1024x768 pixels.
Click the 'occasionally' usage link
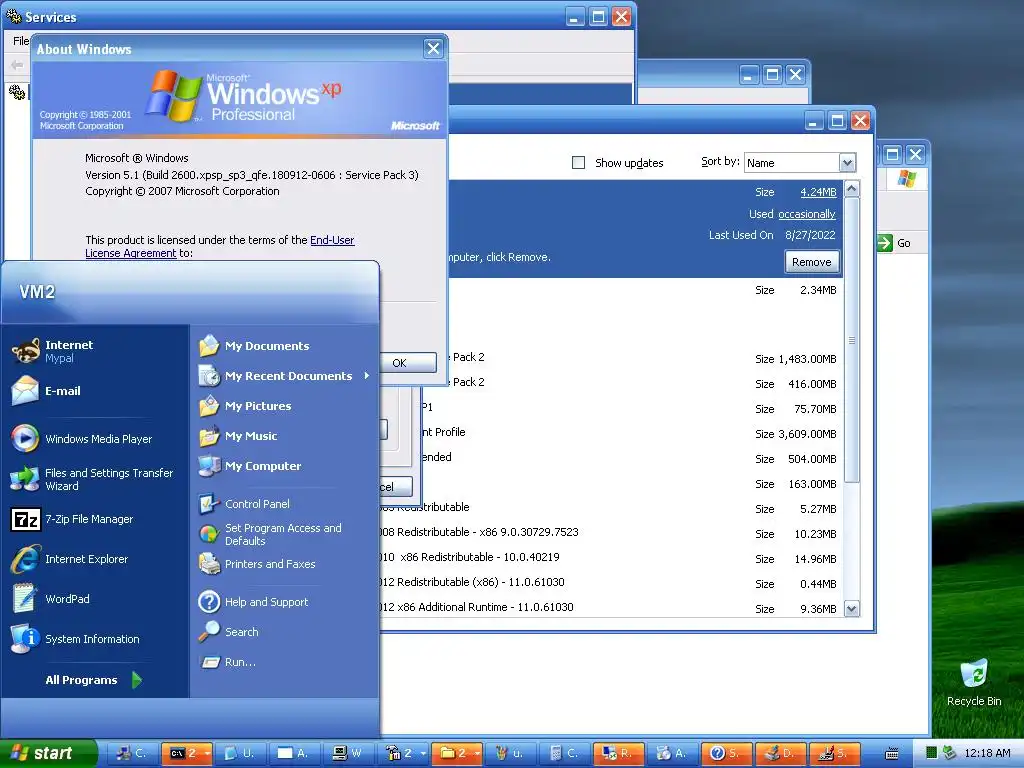coord(807,214)
